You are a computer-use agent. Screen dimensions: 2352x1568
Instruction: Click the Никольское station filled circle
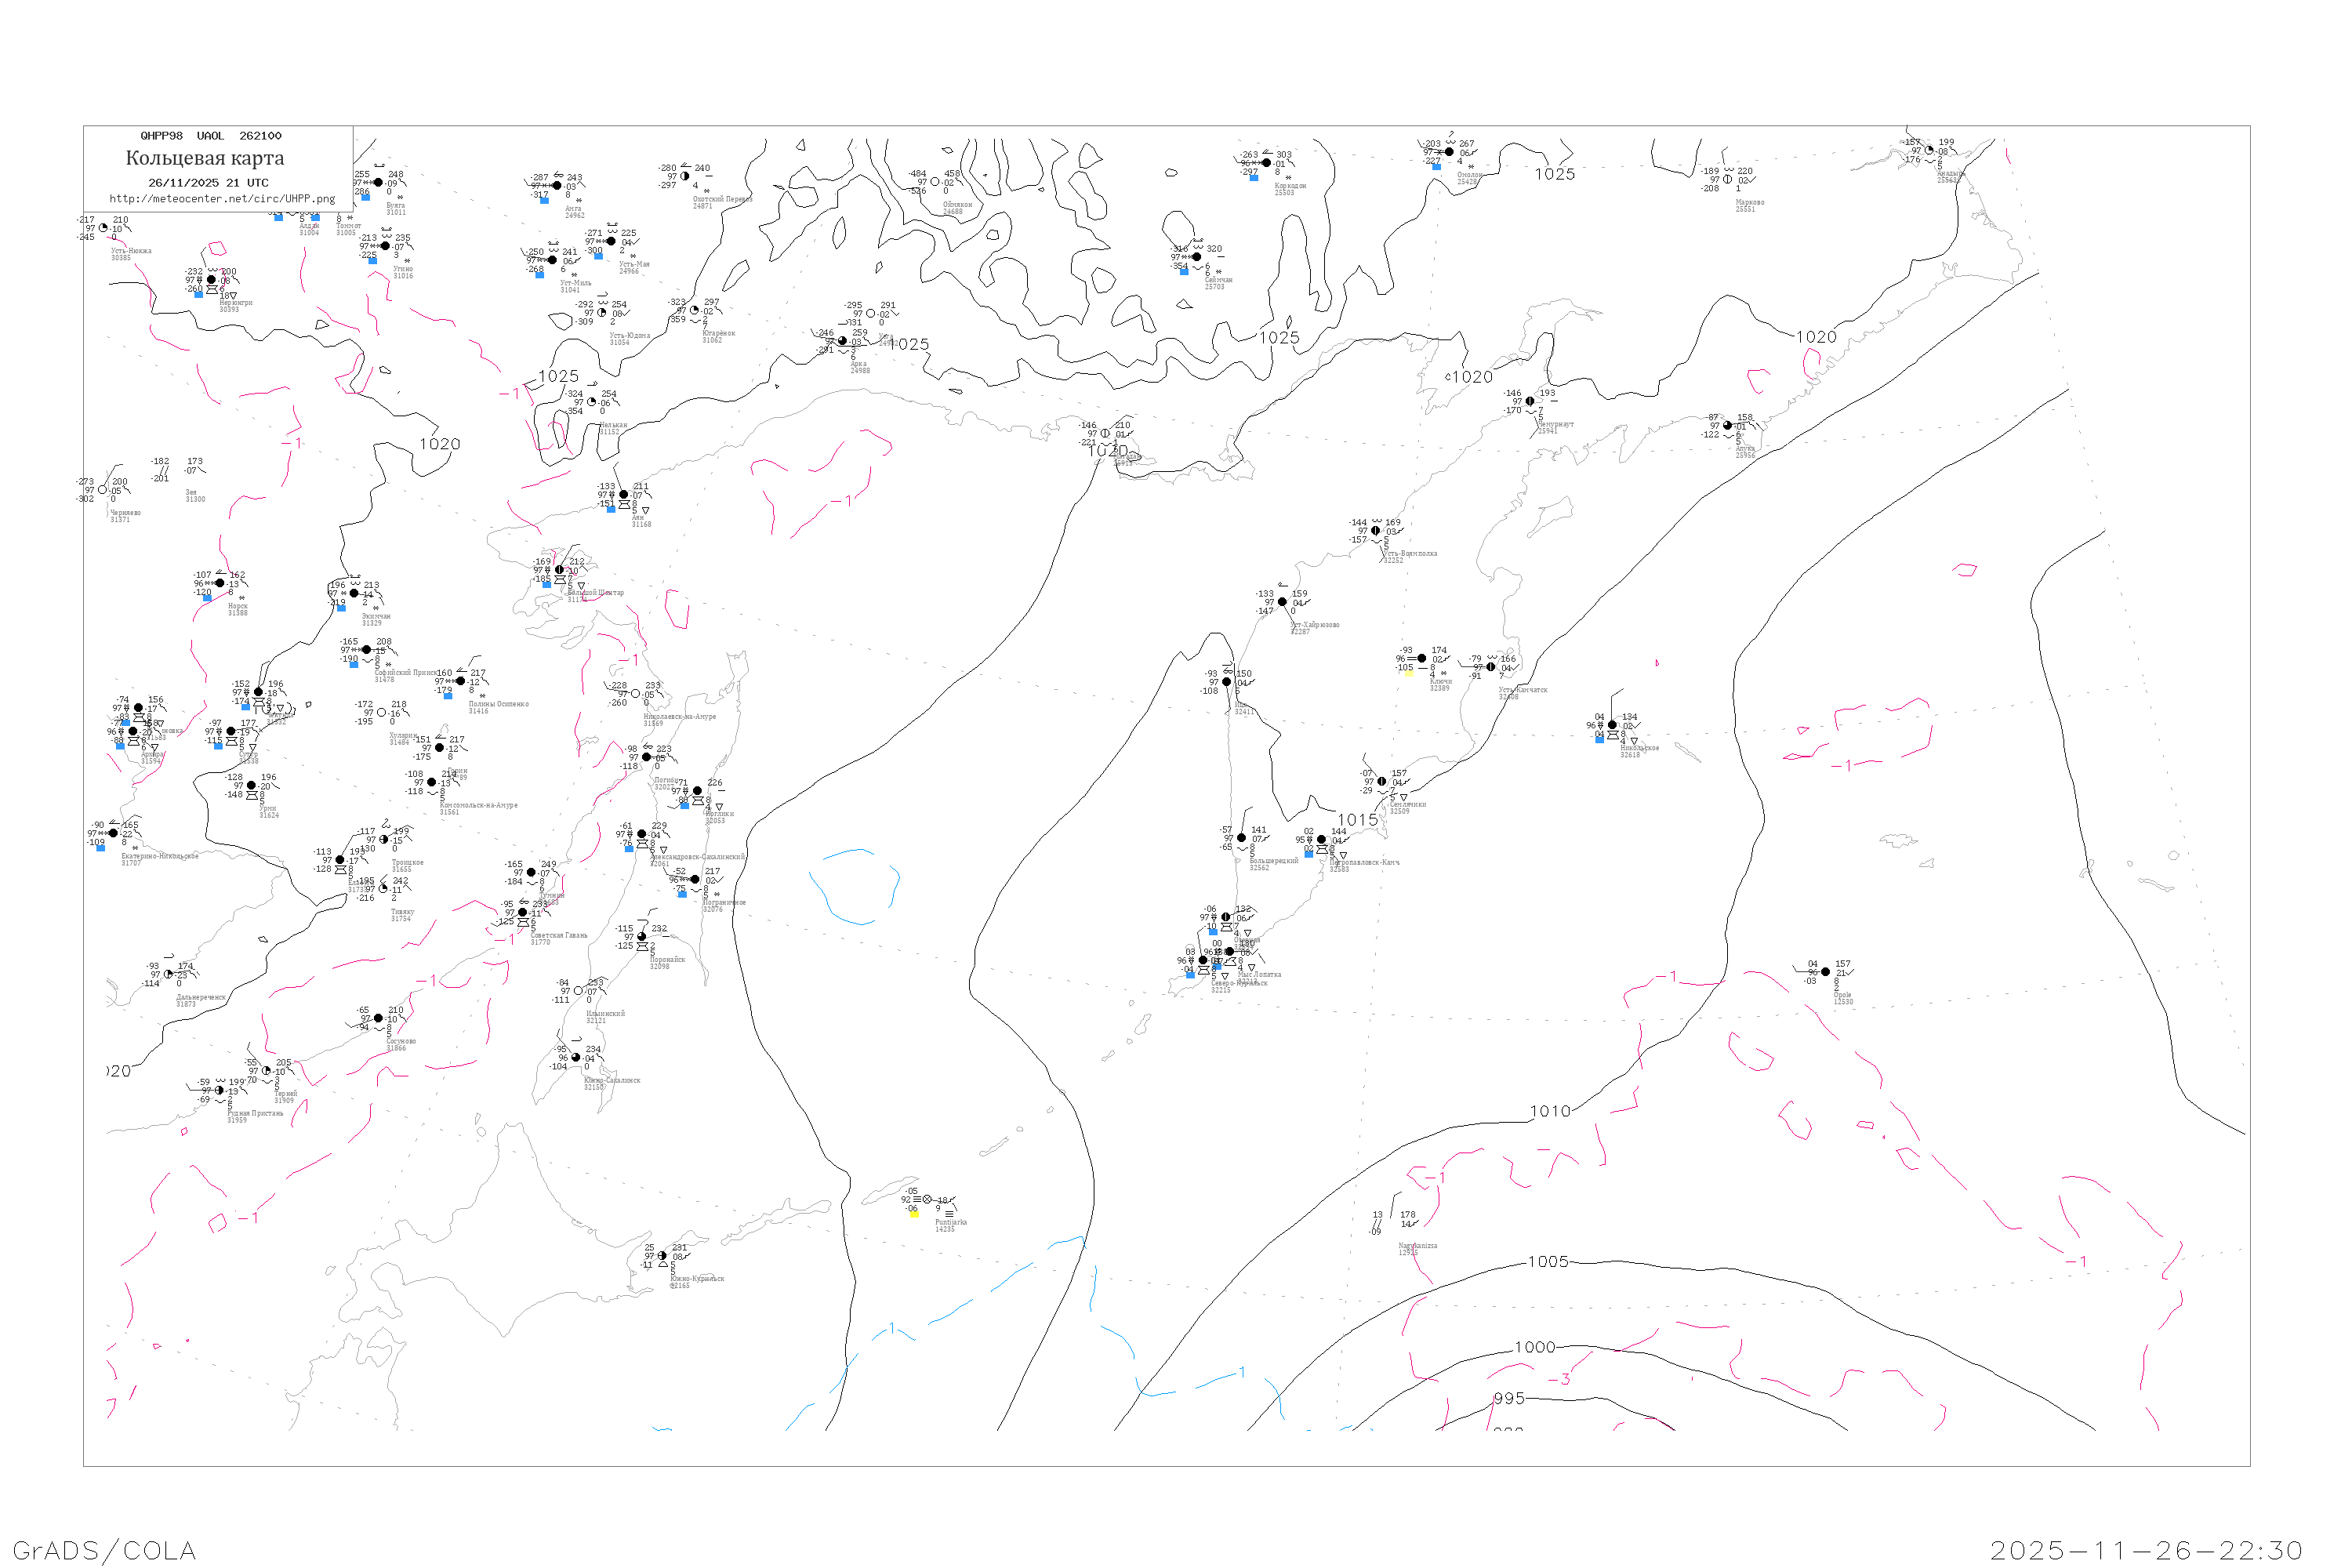click(1612, 725)
